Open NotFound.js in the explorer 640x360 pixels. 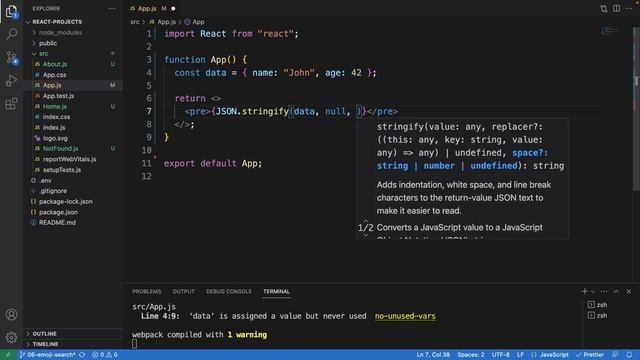click(60, 149)
